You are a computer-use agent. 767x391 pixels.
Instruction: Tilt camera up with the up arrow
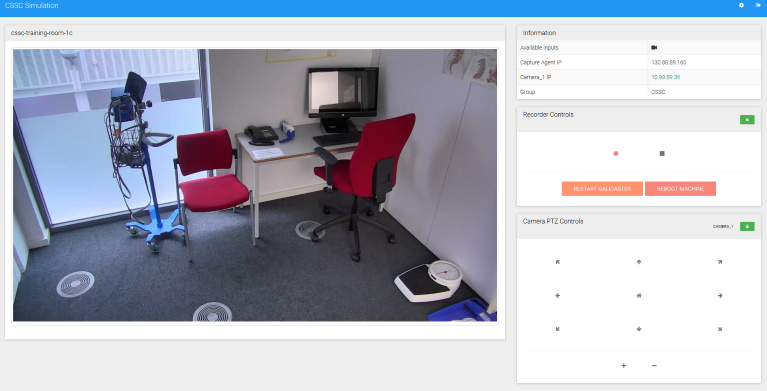(x=639, y=262)
